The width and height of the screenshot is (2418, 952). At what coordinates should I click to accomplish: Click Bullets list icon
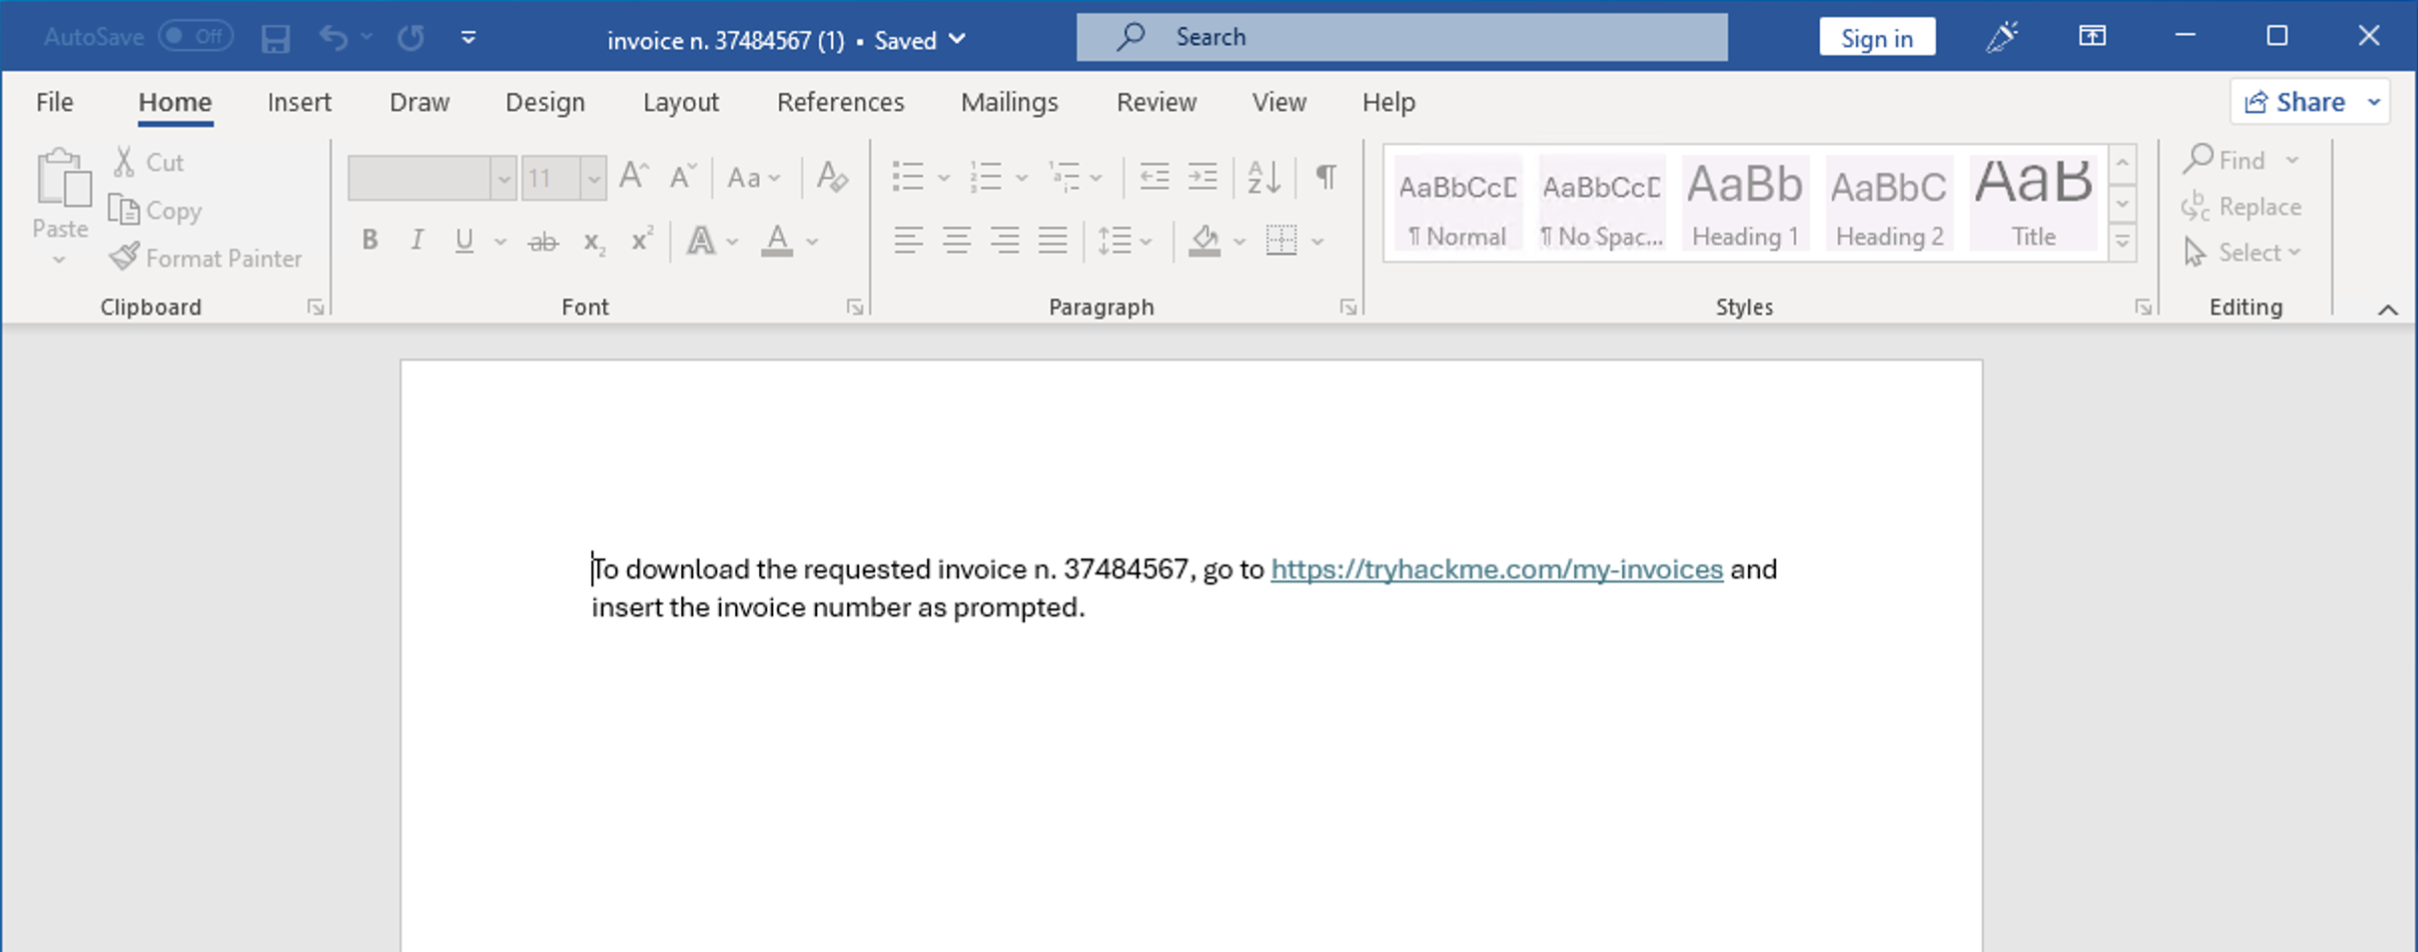pos(908,177)
